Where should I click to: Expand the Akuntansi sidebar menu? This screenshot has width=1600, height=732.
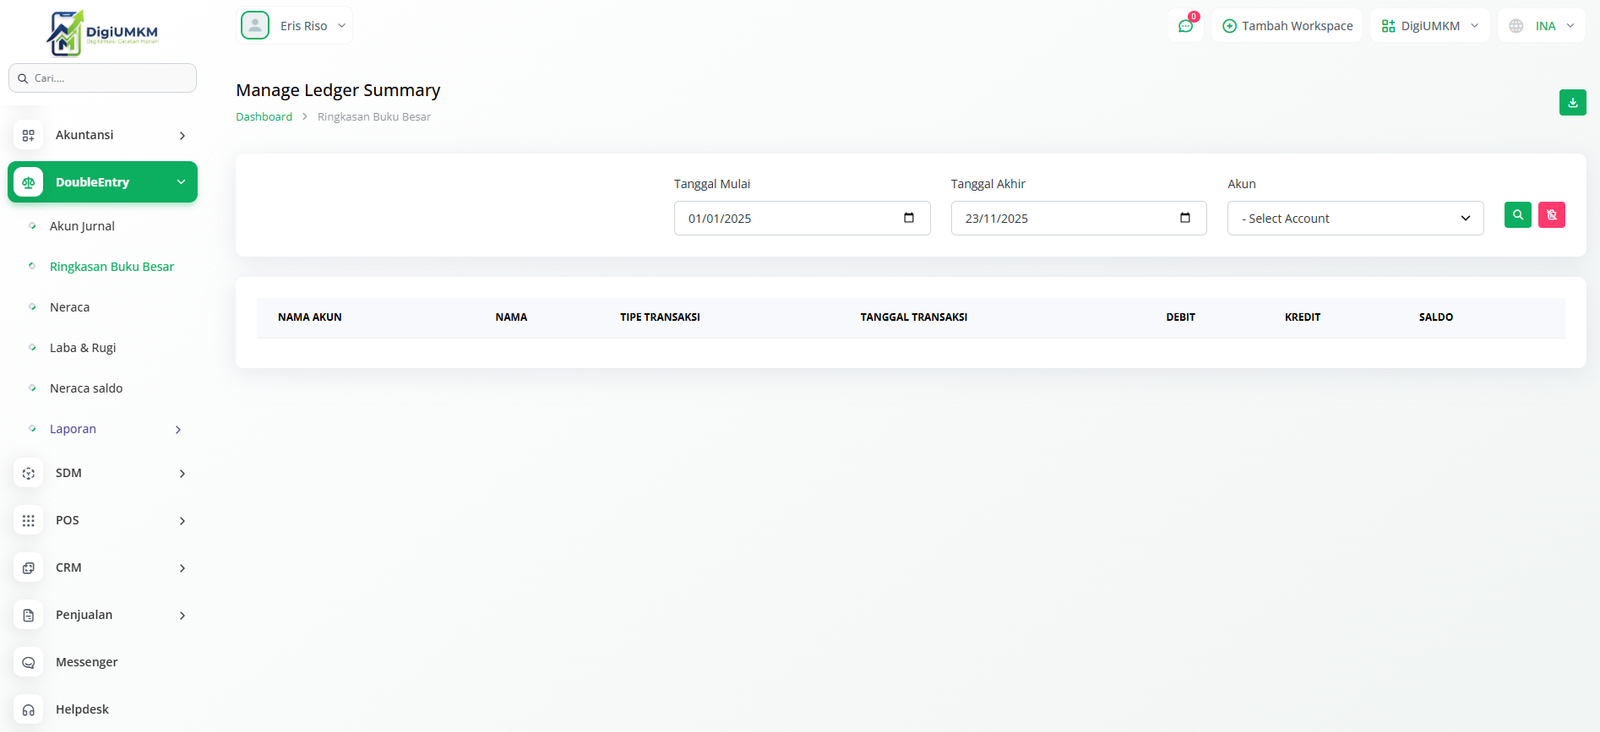(102, 135)
